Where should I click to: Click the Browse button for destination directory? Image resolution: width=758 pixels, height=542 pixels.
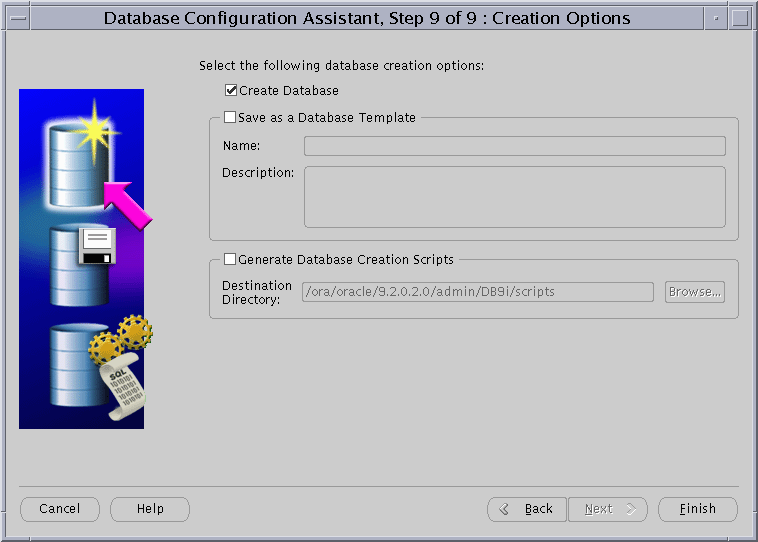[x=695, y=292]
